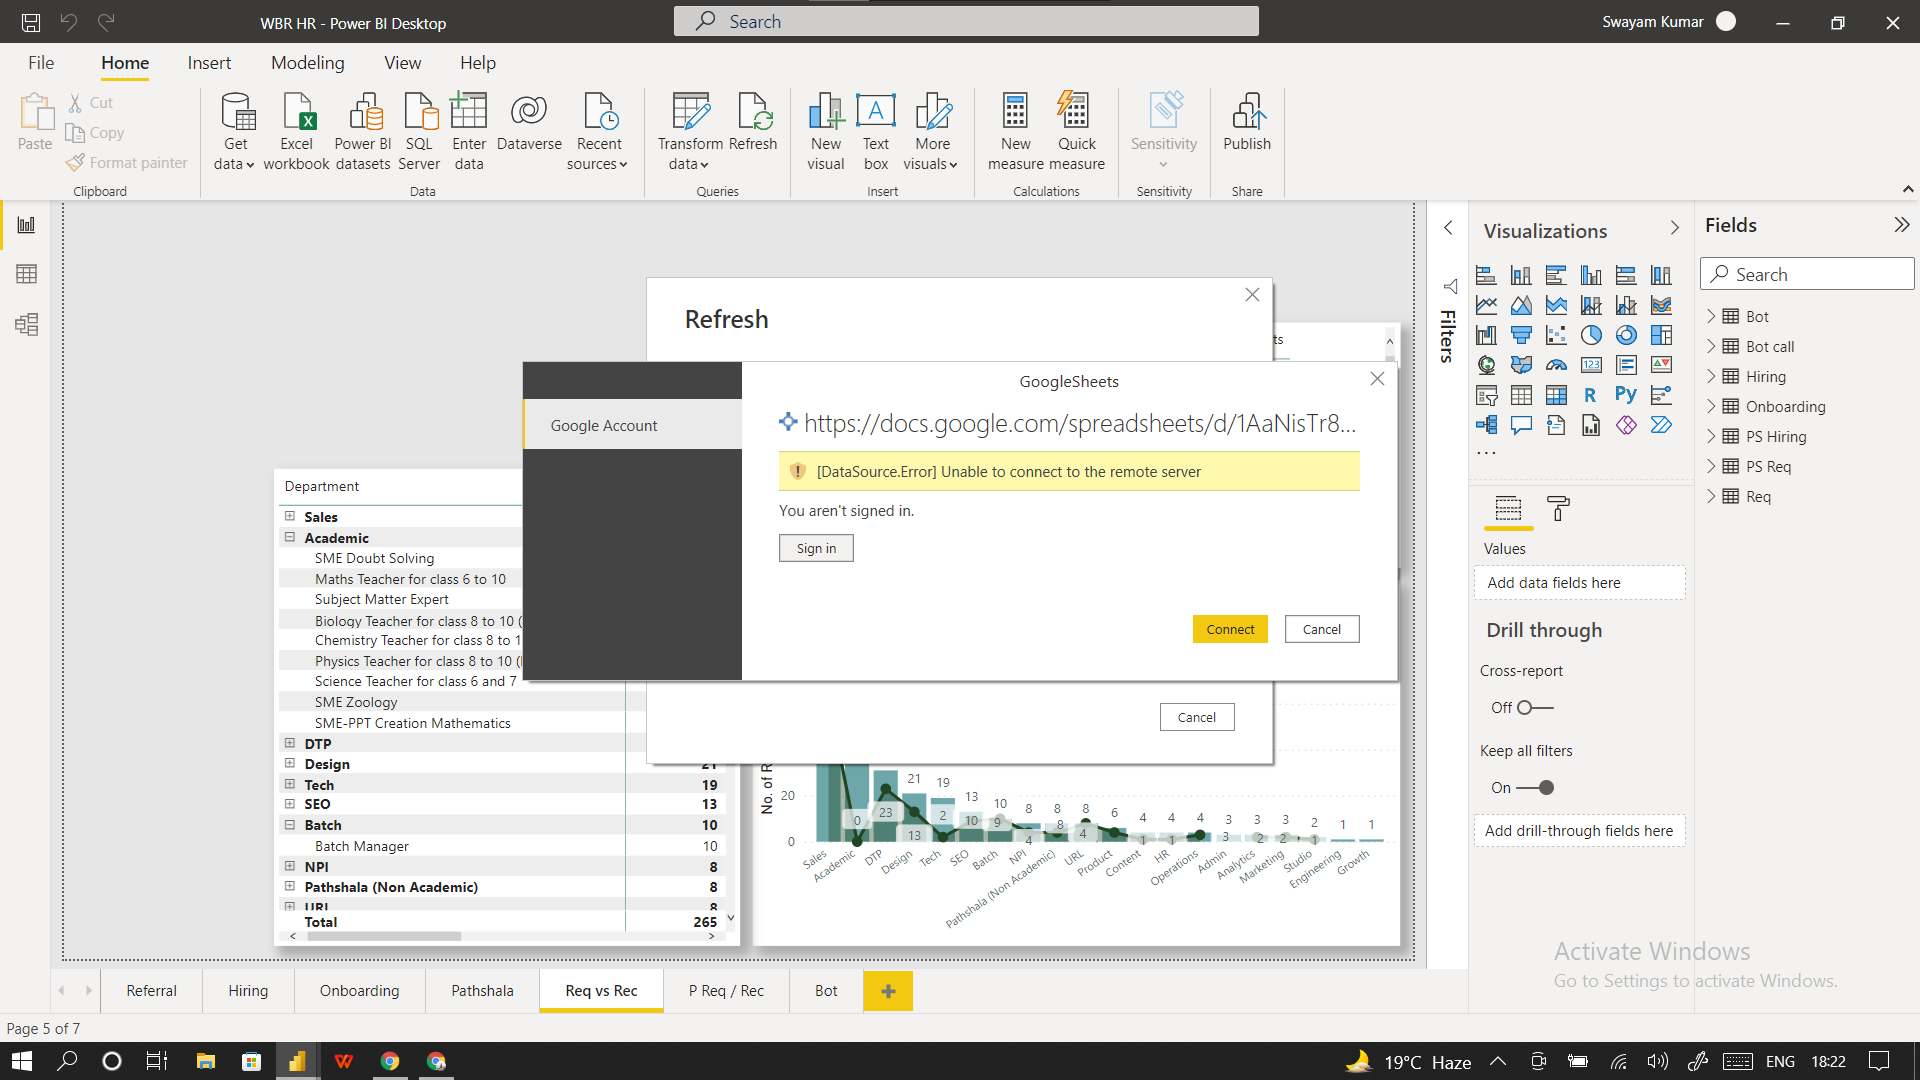Open the SQL Server connector

click(419, 131)
